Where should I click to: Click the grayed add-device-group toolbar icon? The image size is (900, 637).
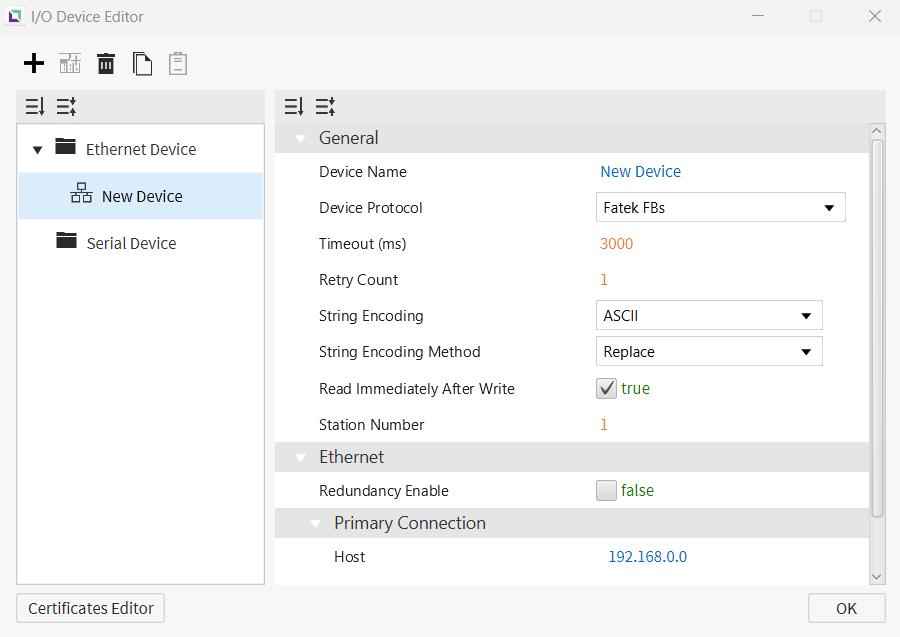coord(70,63)
